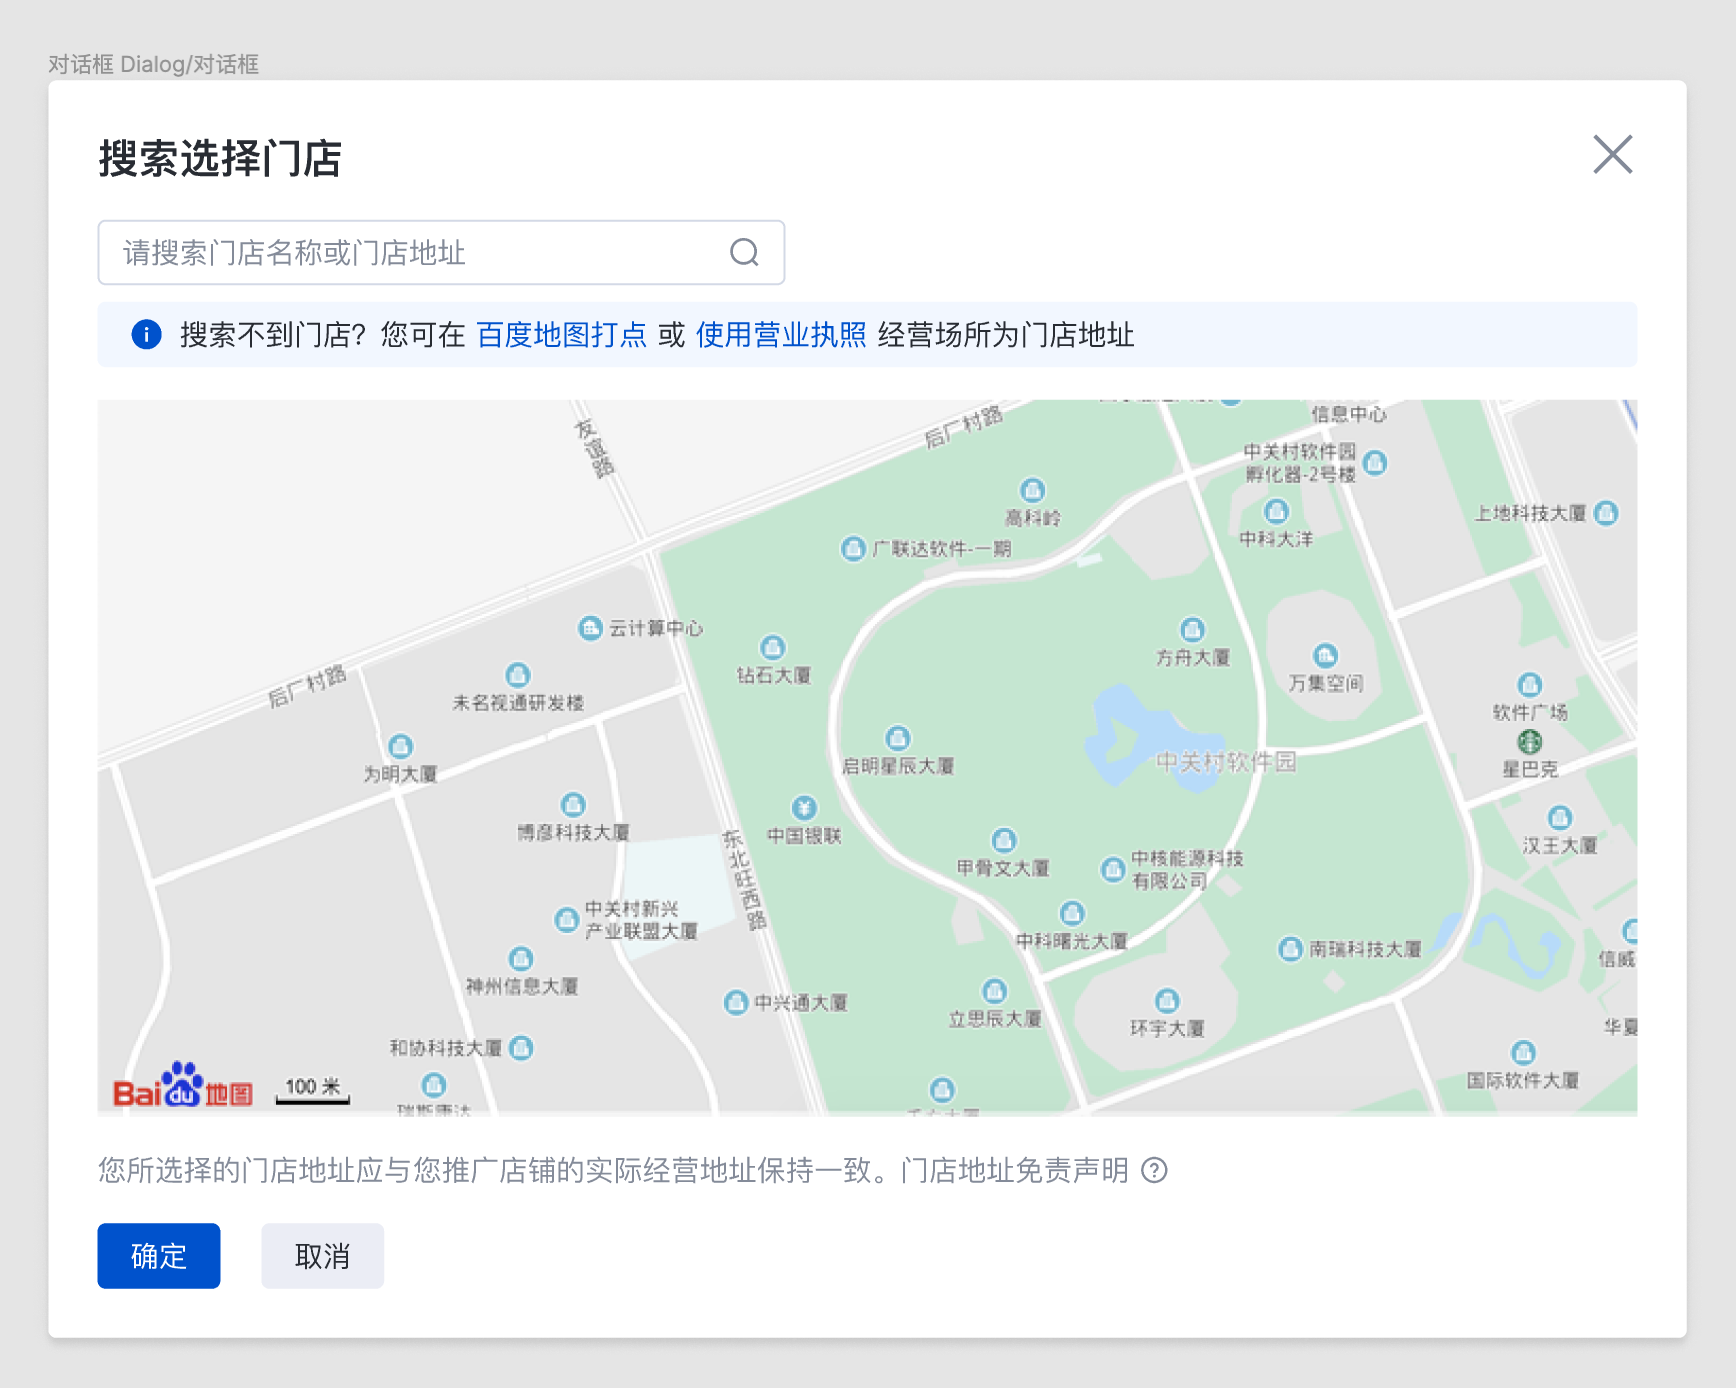Select the 星巴克 Starbucks map marker
1736x1388 pixels.
click(1530, 742)
